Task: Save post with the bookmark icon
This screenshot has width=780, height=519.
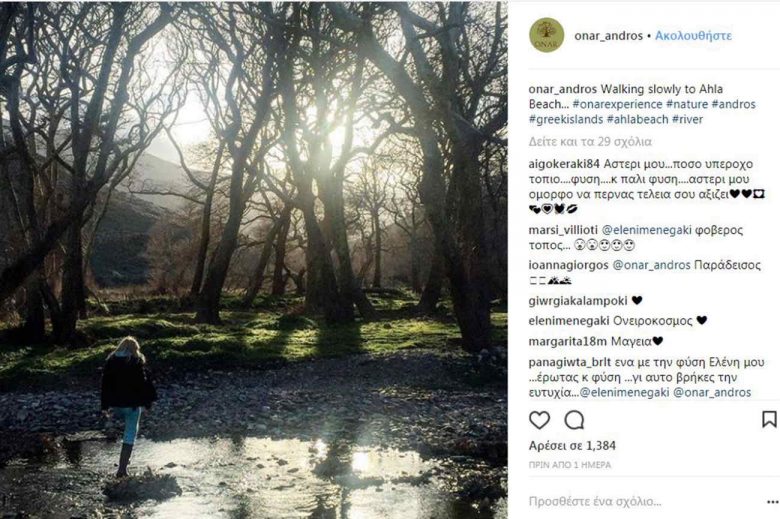Action: tap(768, 420)
